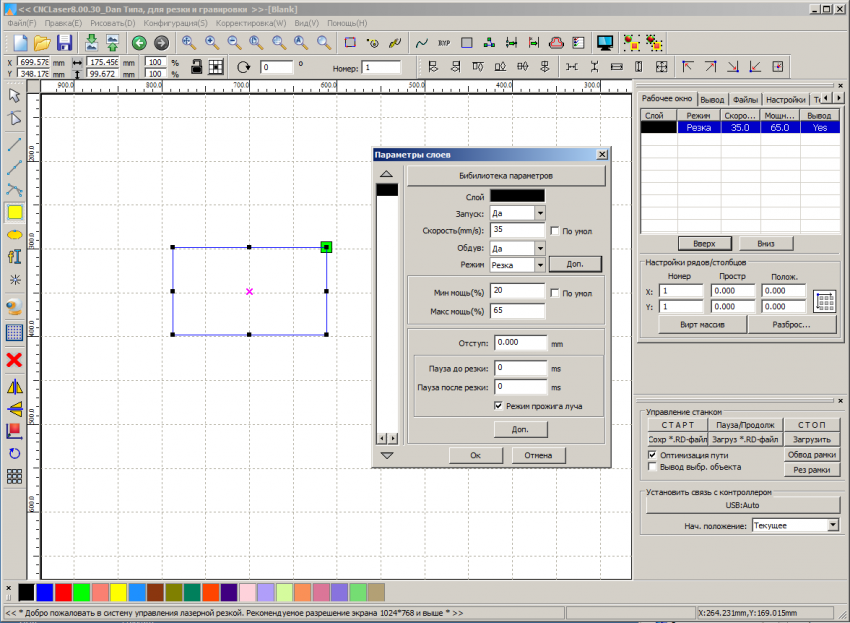Screen dimensions: 850x623
Task: Click the green Undo arrow icon
Action: coord(139,43)
